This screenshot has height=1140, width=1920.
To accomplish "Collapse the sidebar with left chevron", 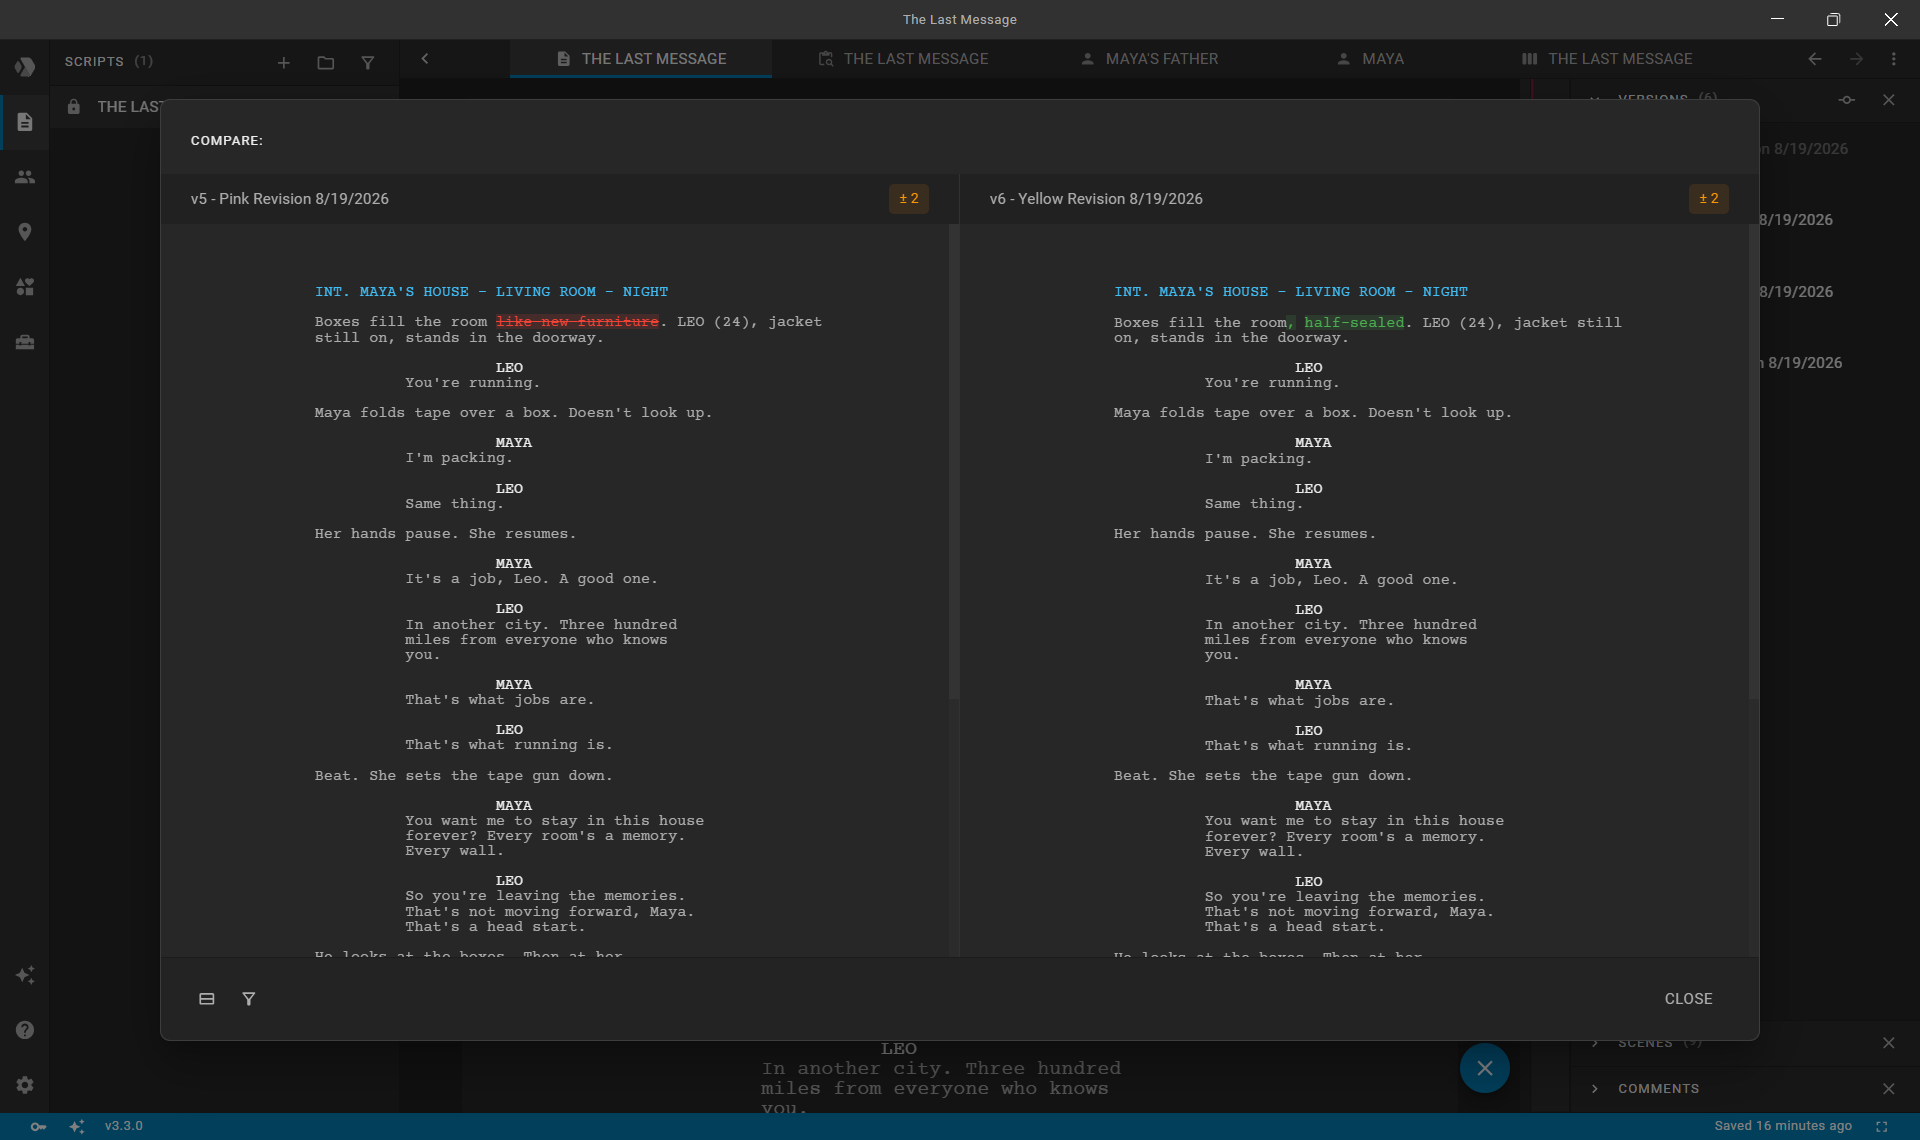I will coord(425,59).
